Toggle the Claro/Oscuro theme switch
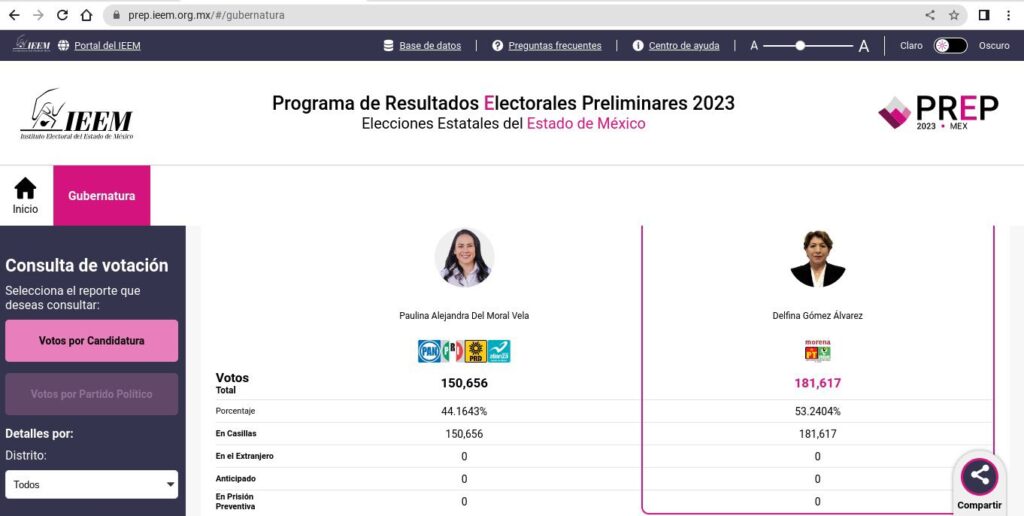The image size is (1024, 516). (x=950, y=46)
